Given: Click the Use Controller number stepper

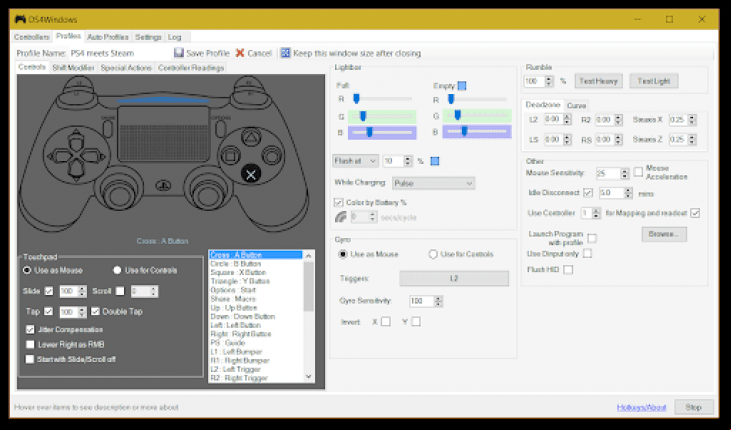Looking at the screenshot, I should coord(596,213).
